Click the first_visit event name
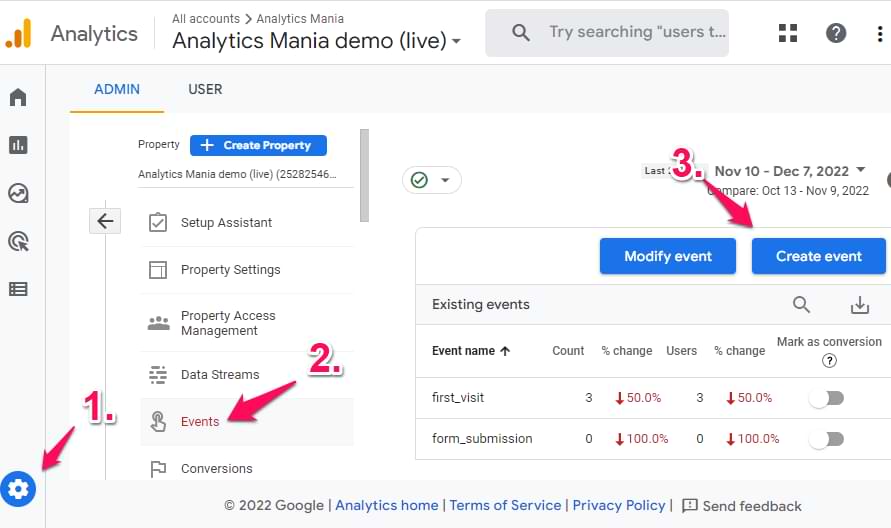 tap(458, 398)
